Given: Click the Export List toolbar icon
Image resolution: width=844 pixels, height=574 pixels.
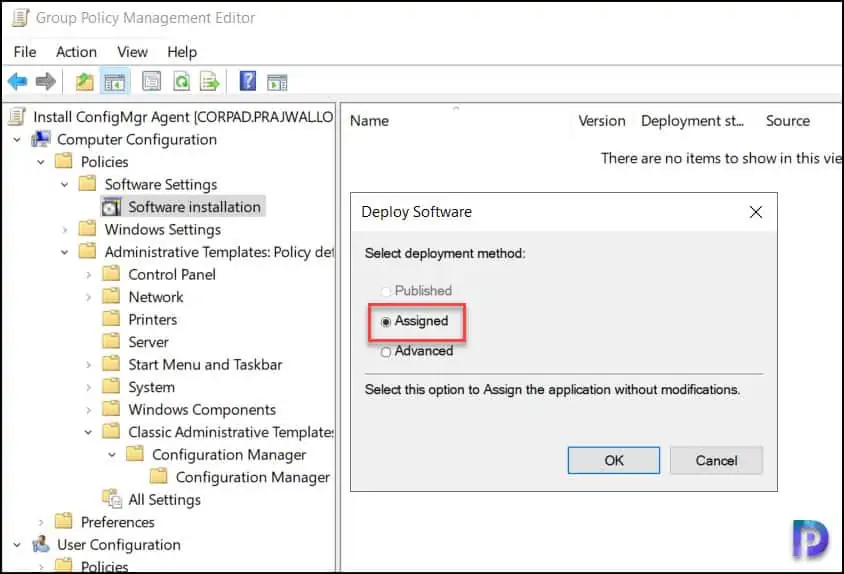Looking at the screenshot, I should pyautogui.click(x=209, y=82).
